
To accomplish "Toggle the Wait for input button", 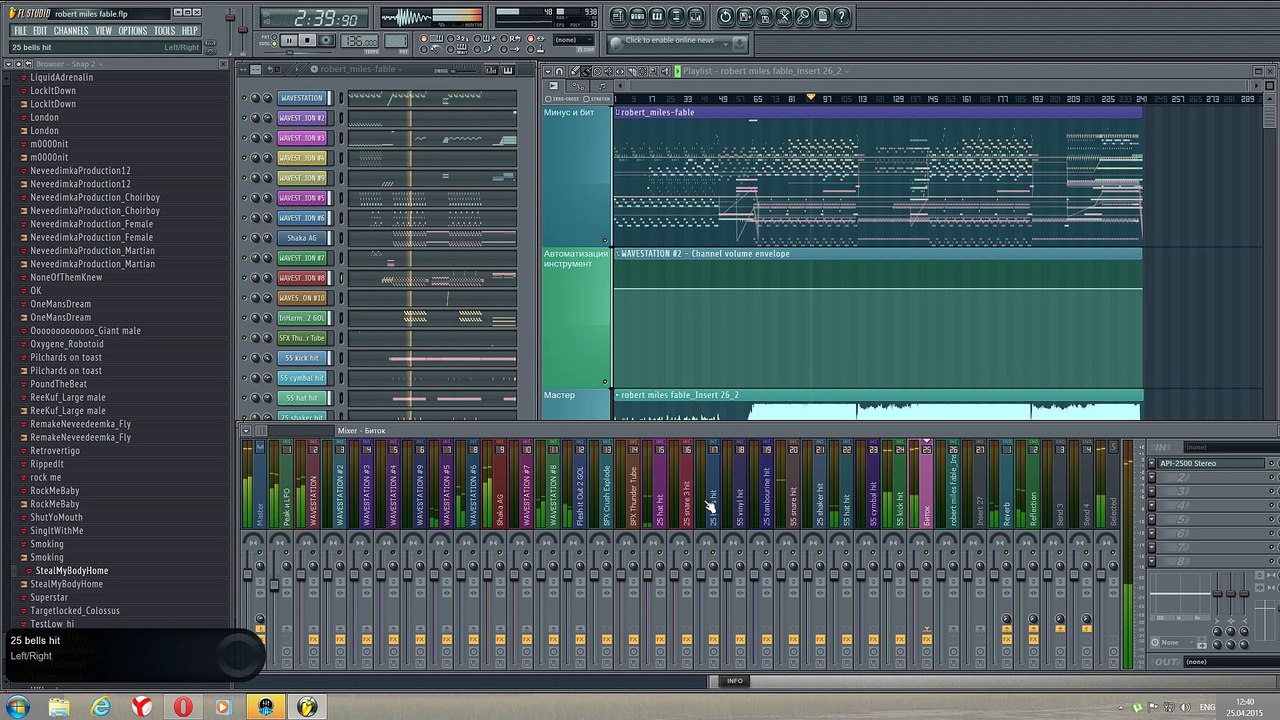I will [457, 49].
